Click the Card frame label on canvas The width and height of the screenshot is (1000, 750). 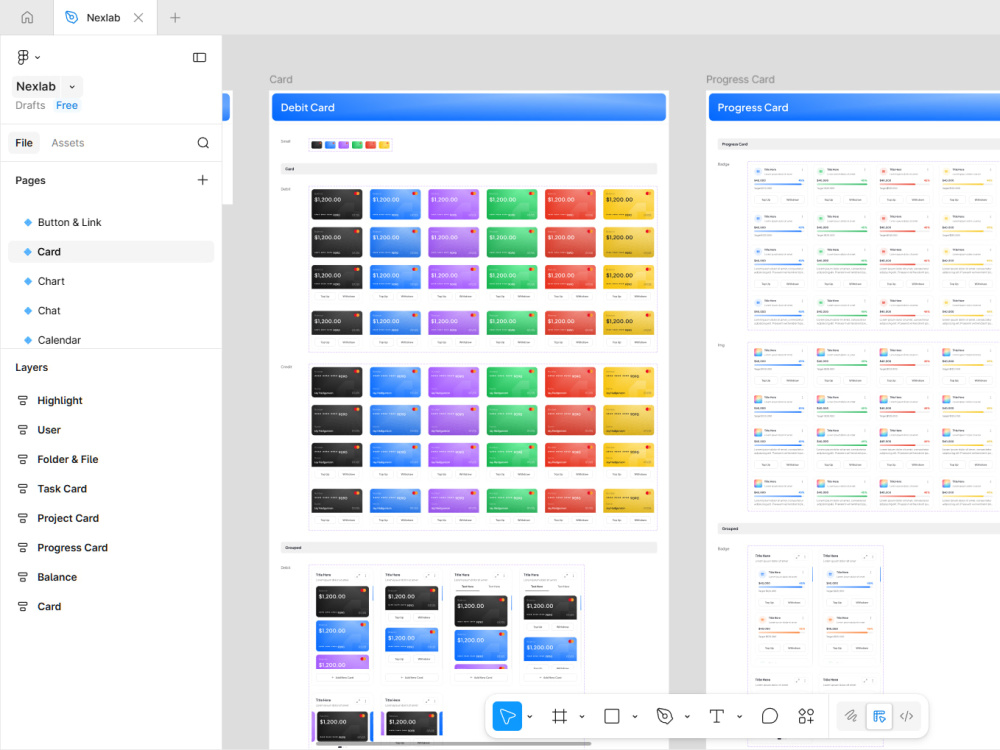point(281,80)
